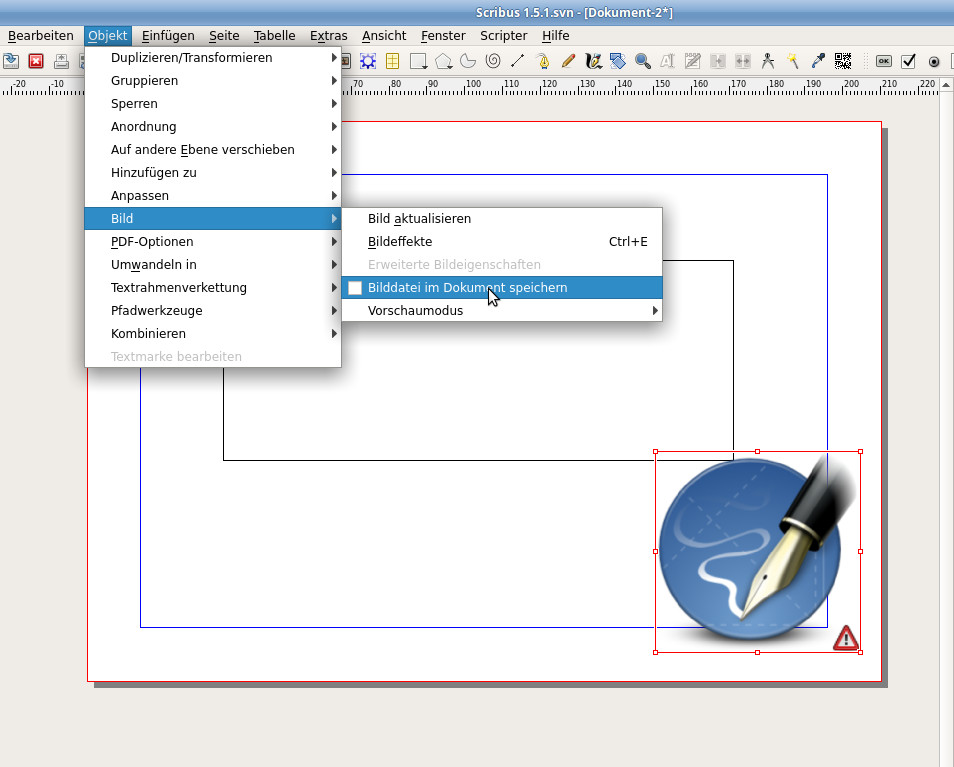Viewport: 954px width, 767px height.
Task: Click the warning triangle on image frame
Action: click(845, 639)
